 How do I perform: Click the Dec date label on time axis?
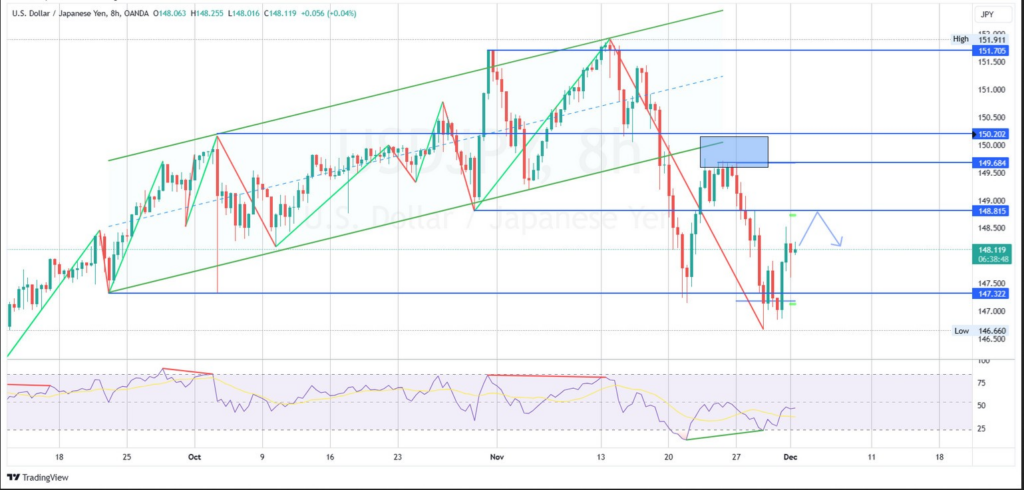point(791,455)
